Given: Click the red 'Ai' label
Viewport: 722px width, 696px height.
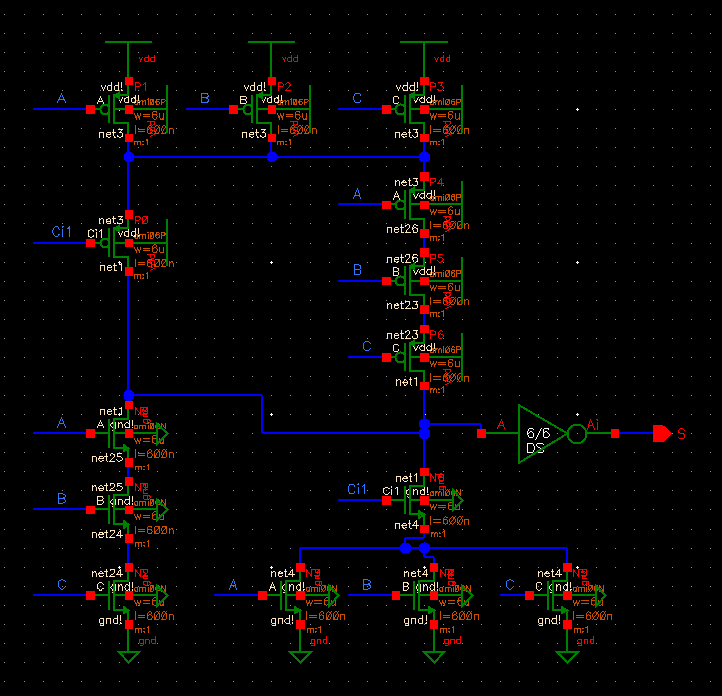Looking at the screenshot, I should tap(593, 424).
